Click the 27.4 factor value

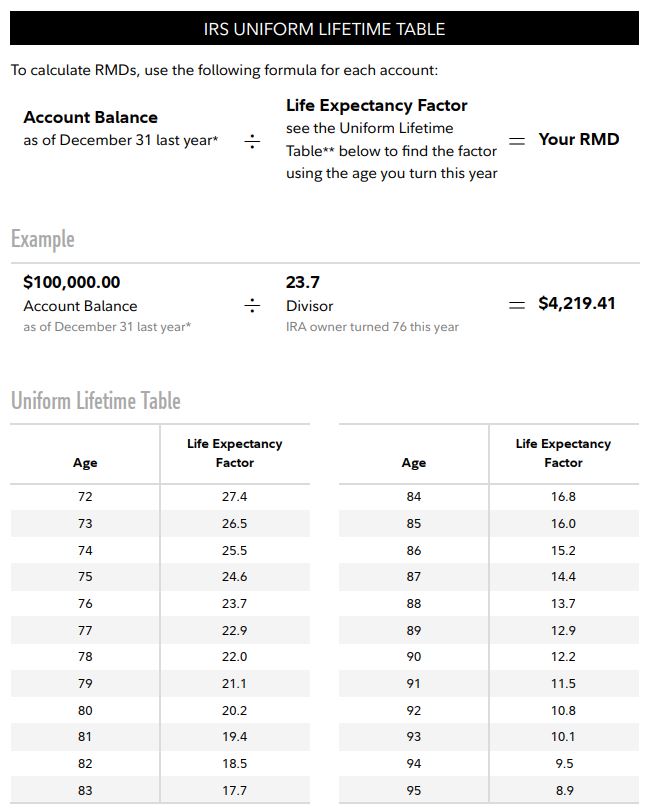[x=234, y=497]
